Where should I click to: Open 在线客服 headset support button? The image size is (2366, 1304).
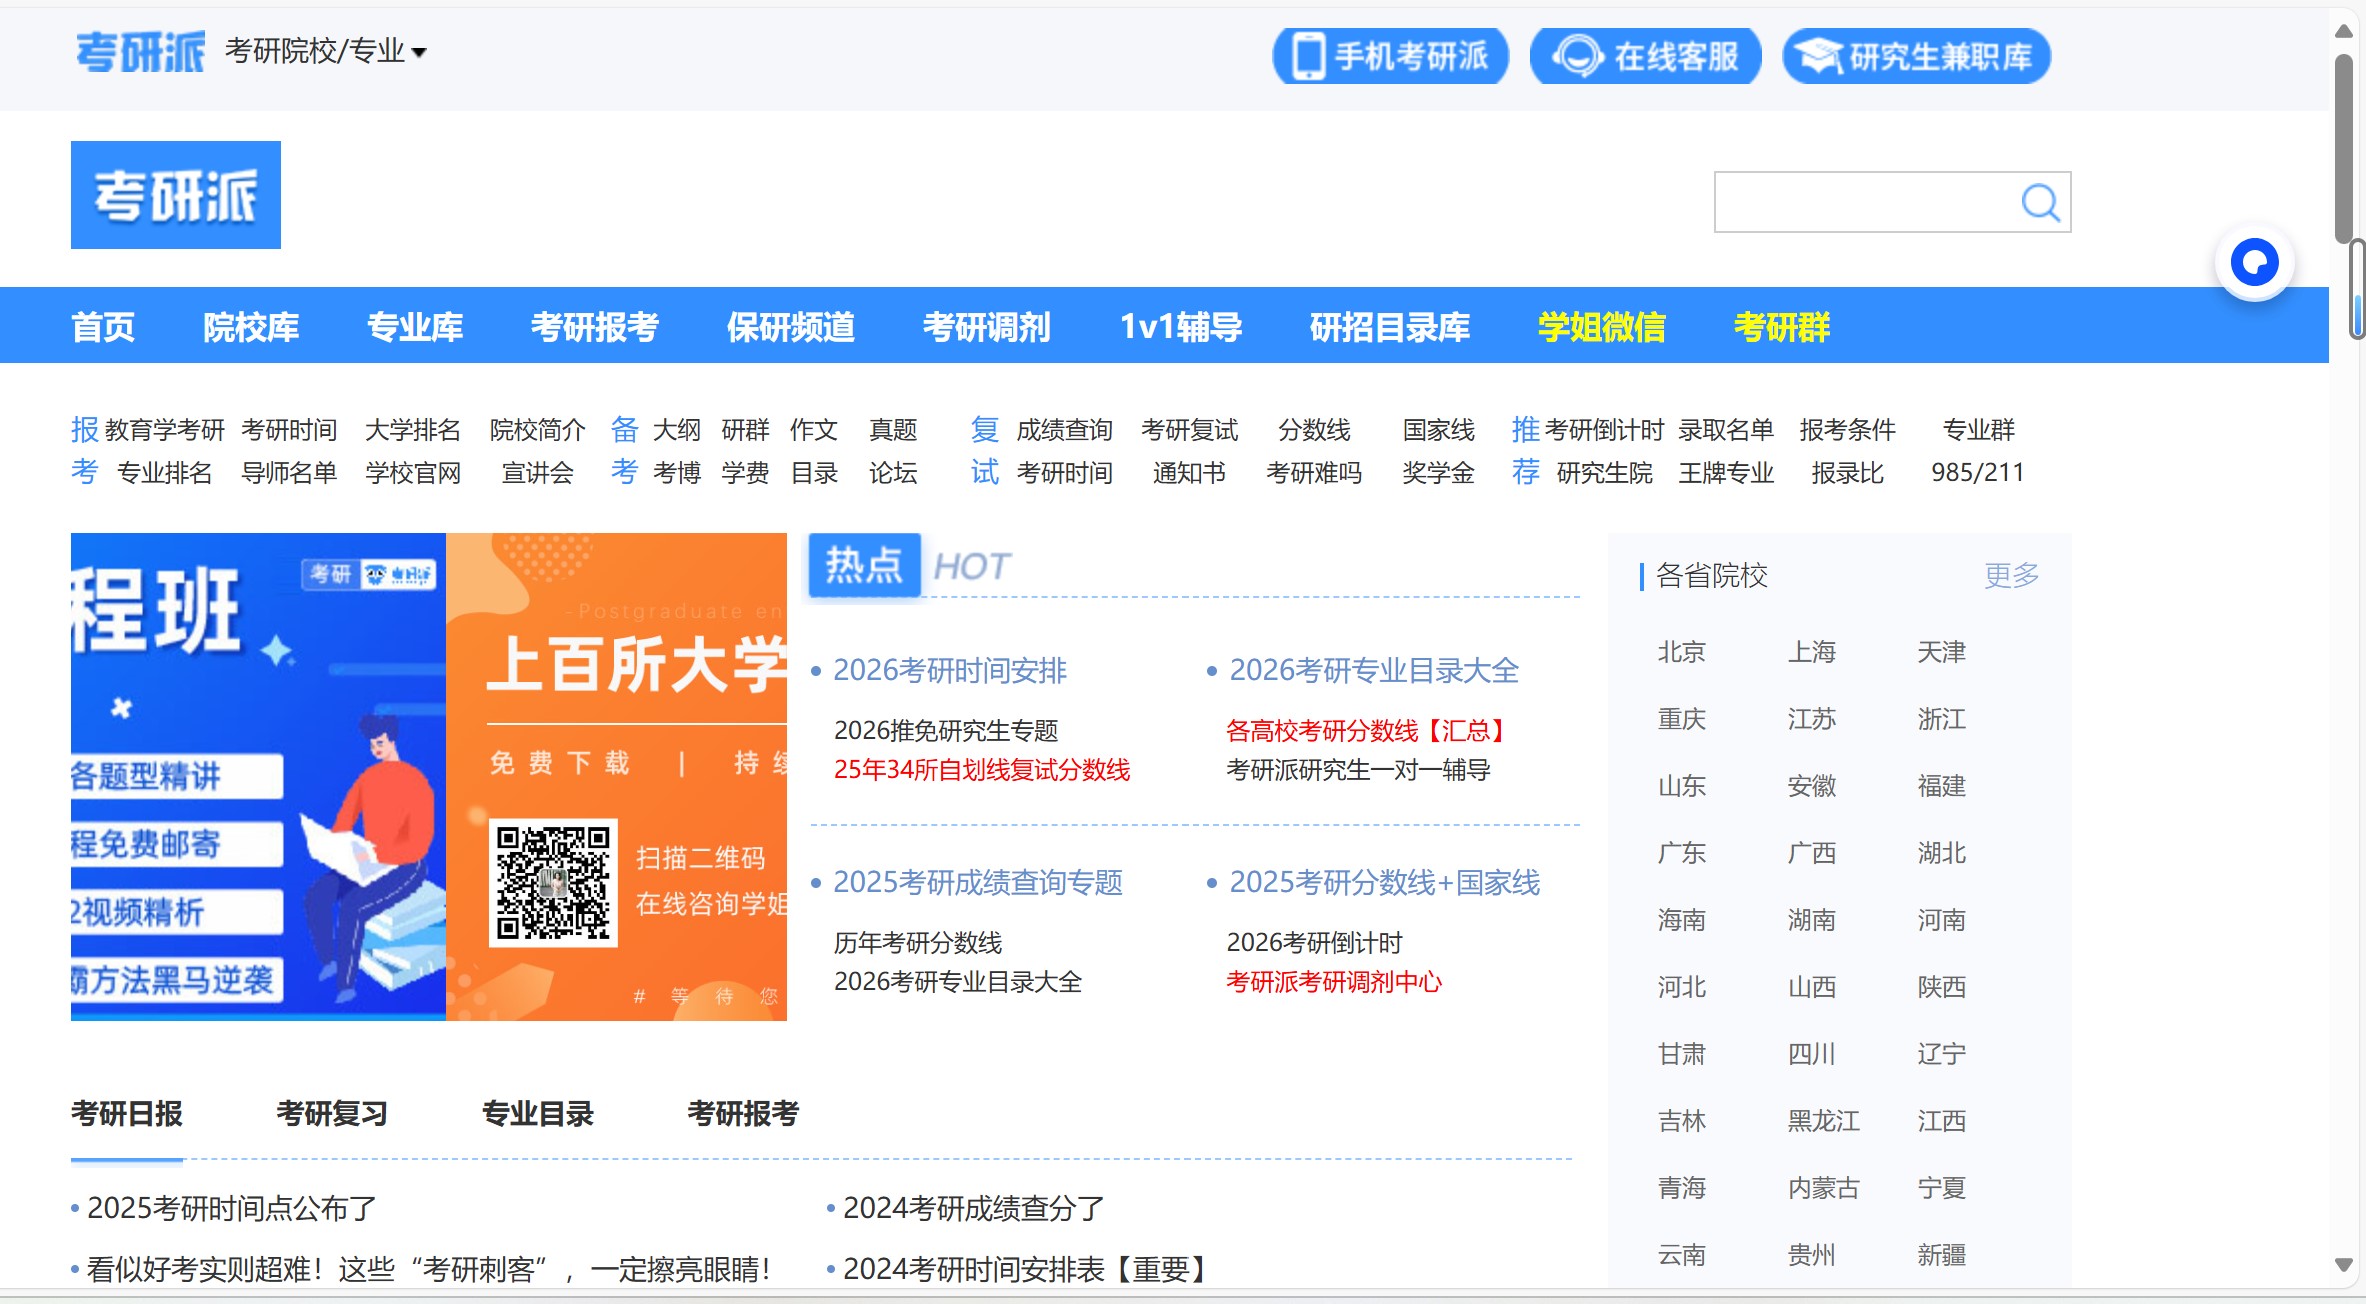click(1646, 56)
